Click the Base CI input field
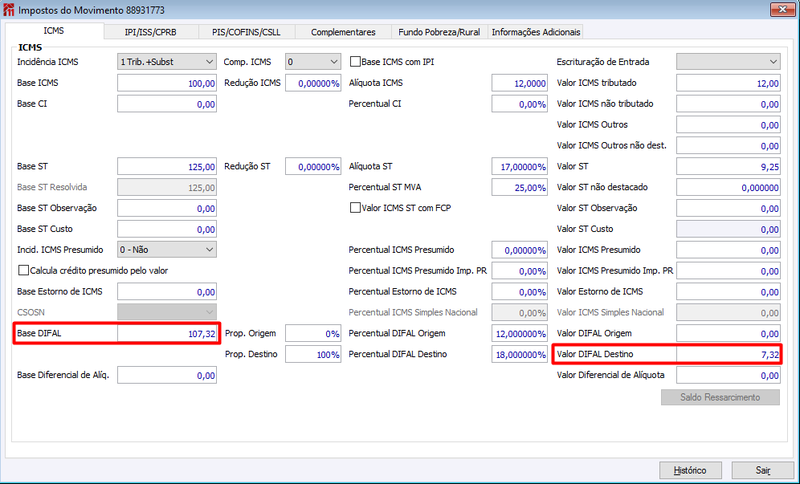Viewport: 800px width, 484px height. click(x=167, y=104)
